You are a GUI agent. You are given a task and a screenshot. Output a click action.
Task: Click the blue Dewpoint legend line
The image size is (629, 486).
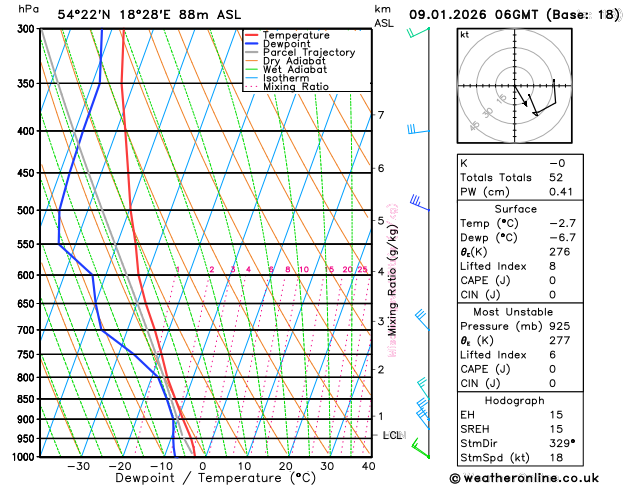[251, 44]
